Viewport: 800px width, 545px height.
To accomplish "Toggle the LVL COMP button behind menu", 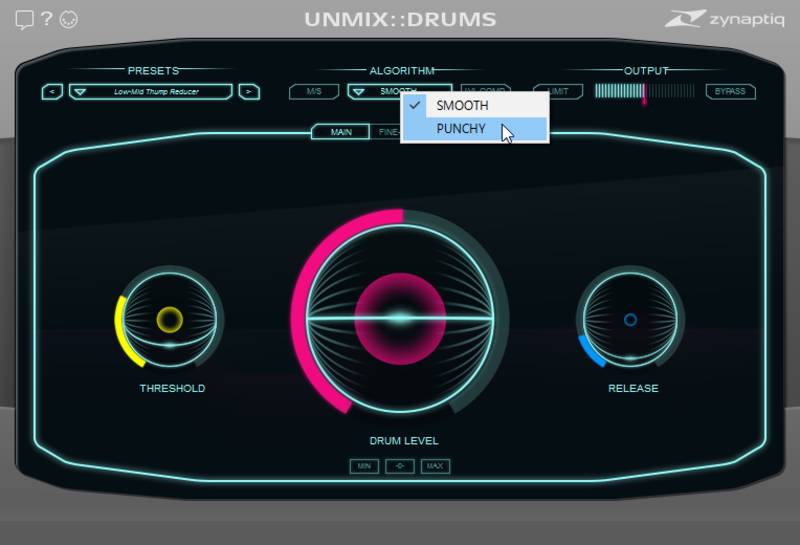I will point(485,89).
